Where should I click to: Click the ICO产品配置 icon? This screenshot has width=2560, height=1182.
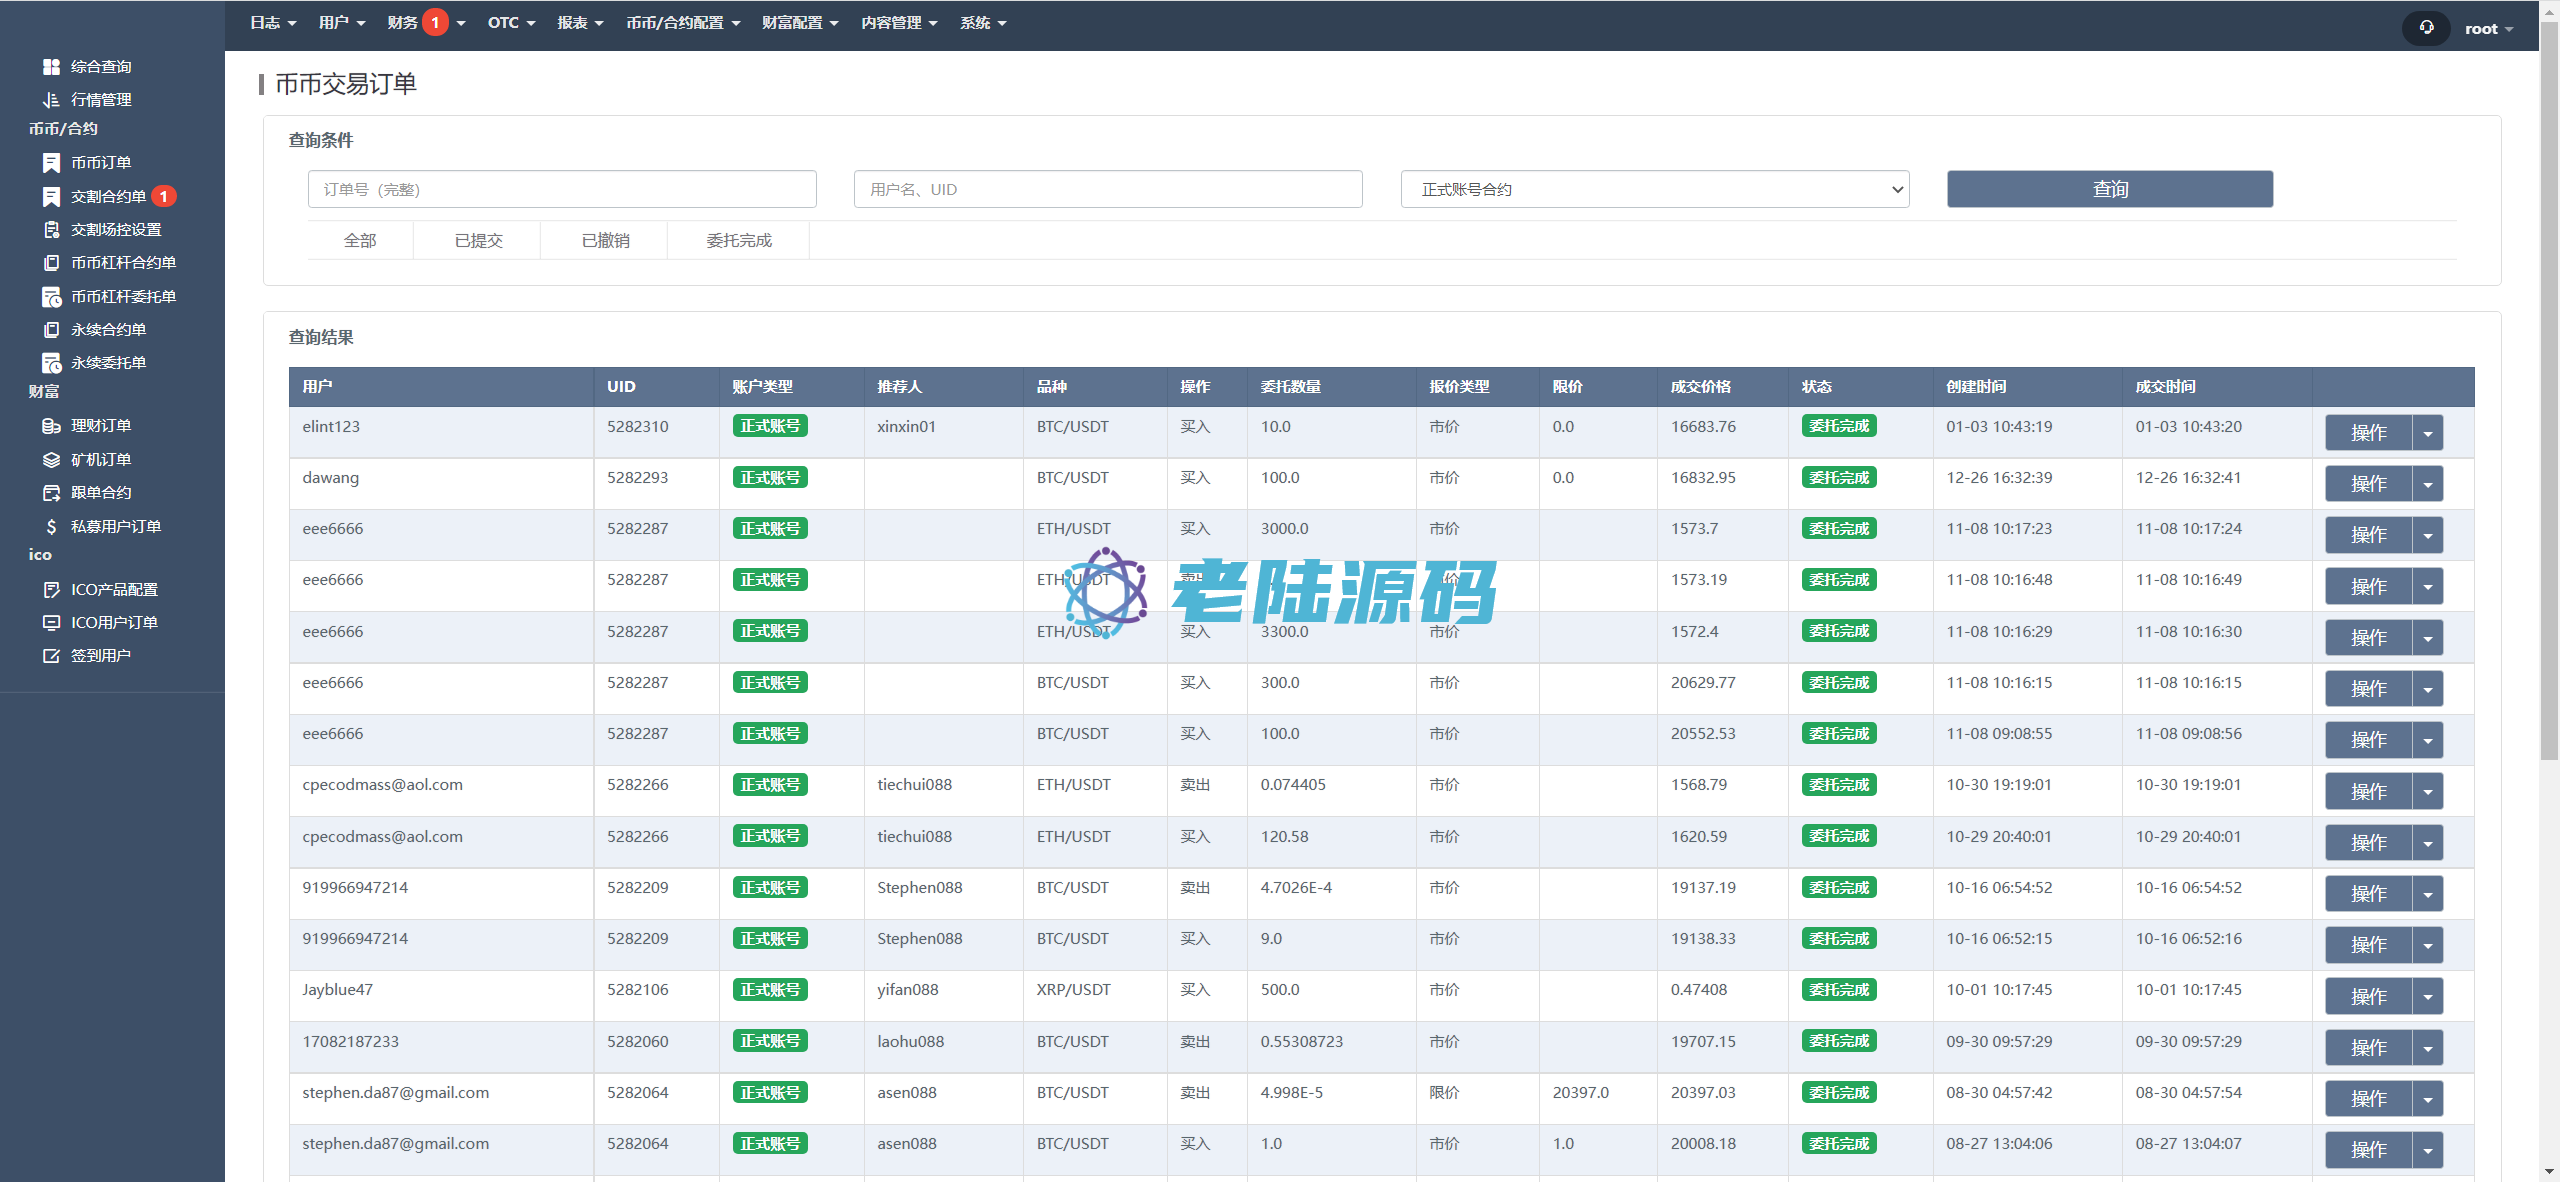tap(51, 590)
